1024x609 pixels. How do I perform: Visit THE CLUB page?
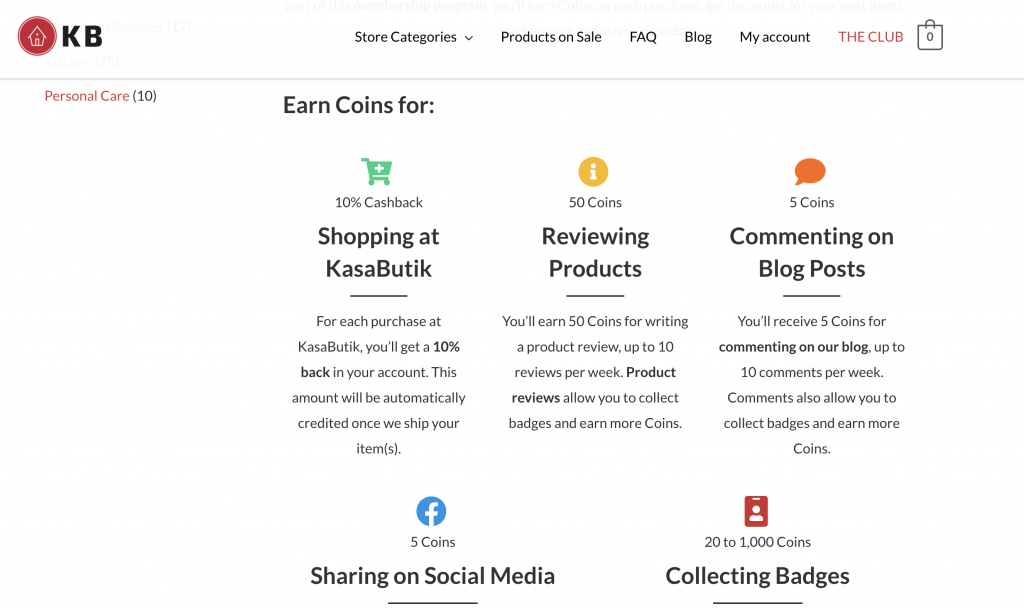[870, 37]
